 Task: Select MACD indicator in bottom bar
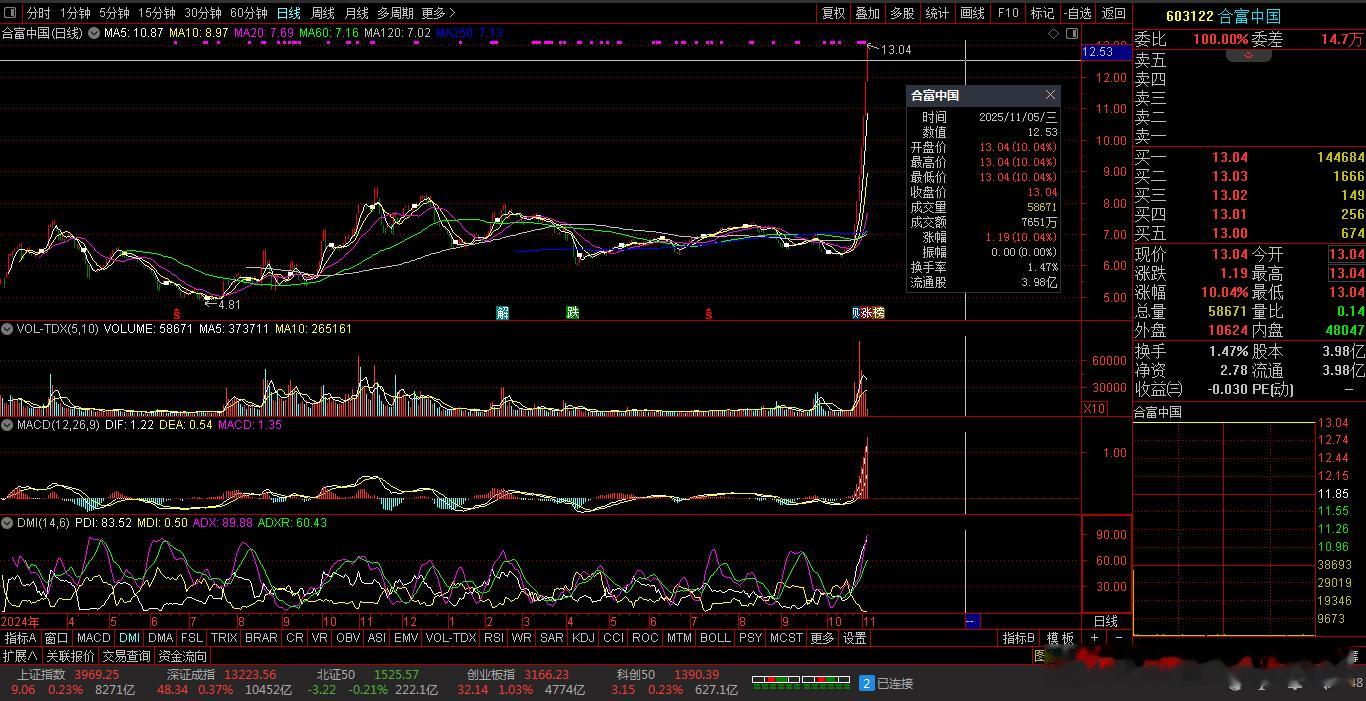(93, 637)
